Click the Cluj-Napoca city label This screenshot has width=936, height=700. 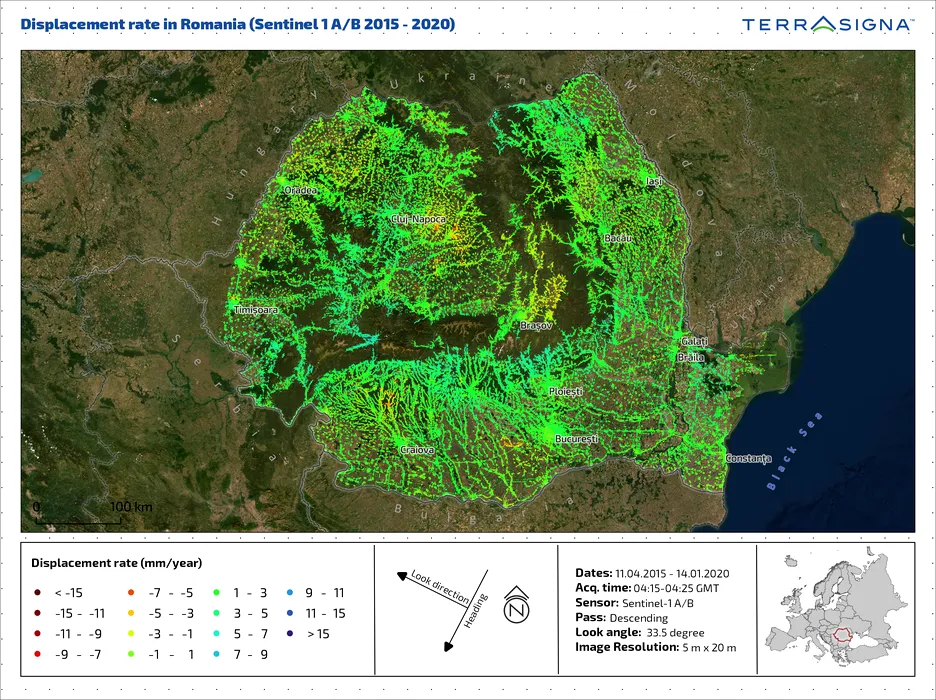418,218
